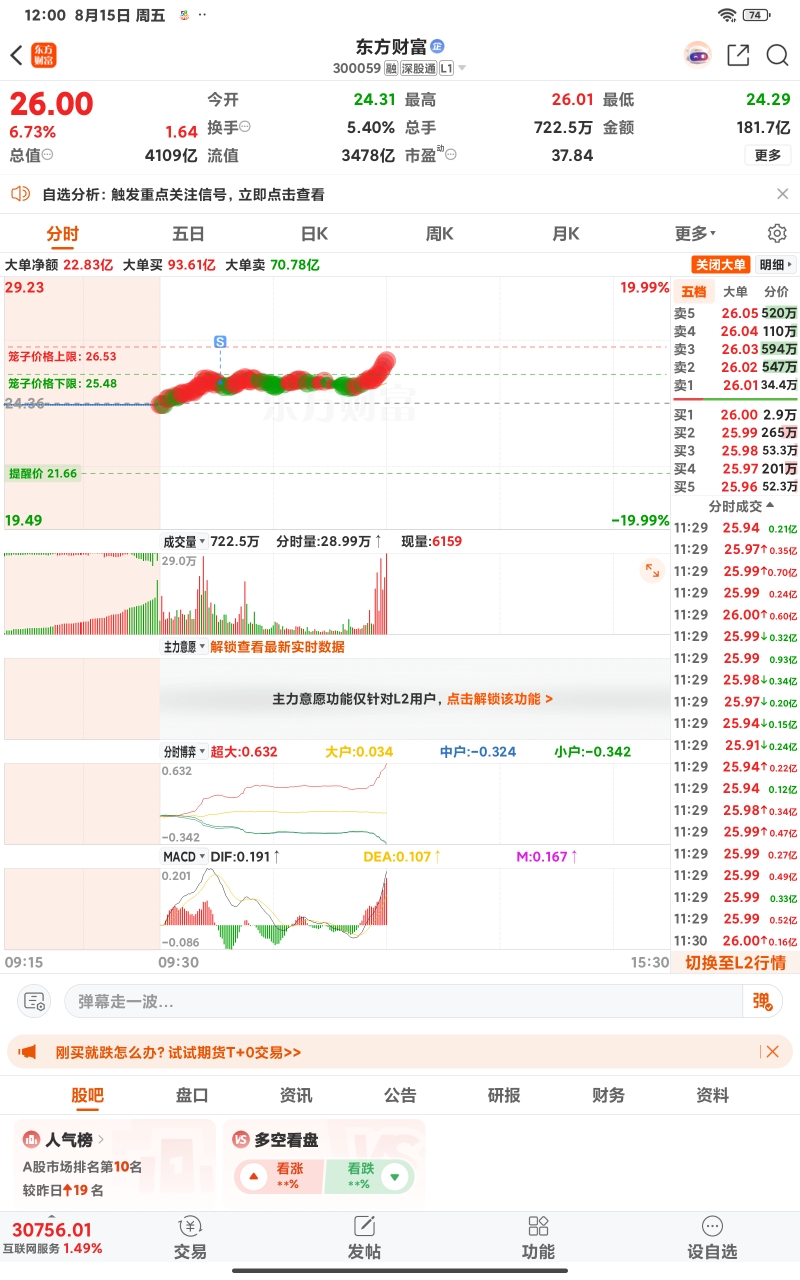Open 交易 in bottom bar
Viewport: 800px width, 1280px height.
(x=190, y=1238)
